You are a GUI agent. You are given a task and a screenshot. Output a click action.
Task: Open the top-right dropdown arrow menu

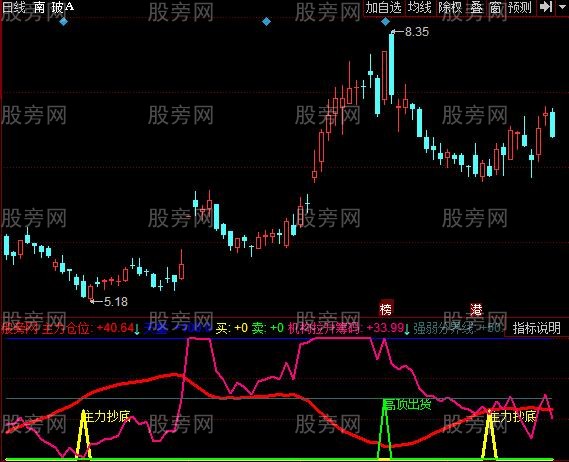click(x=561, y=7)
